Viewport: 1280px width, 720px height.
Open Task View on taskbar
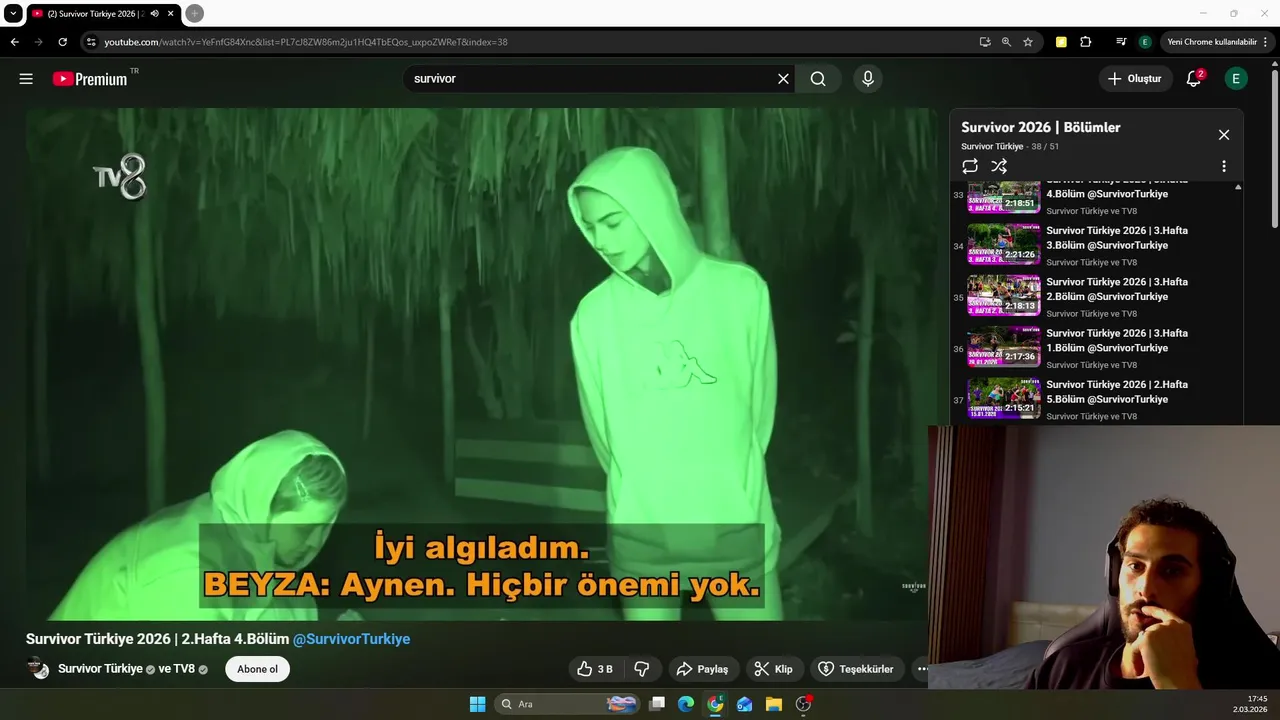point(657,704)
